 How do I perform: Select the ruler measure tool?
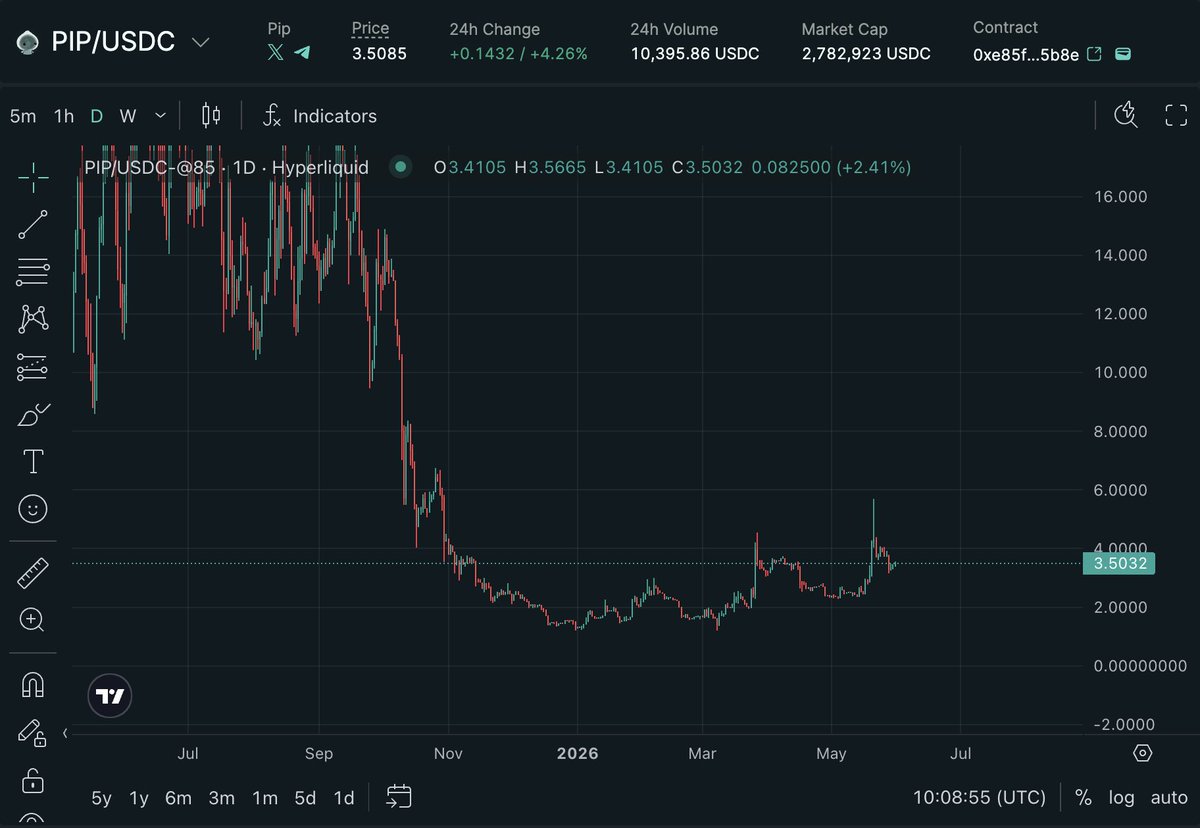coord(33,573)
